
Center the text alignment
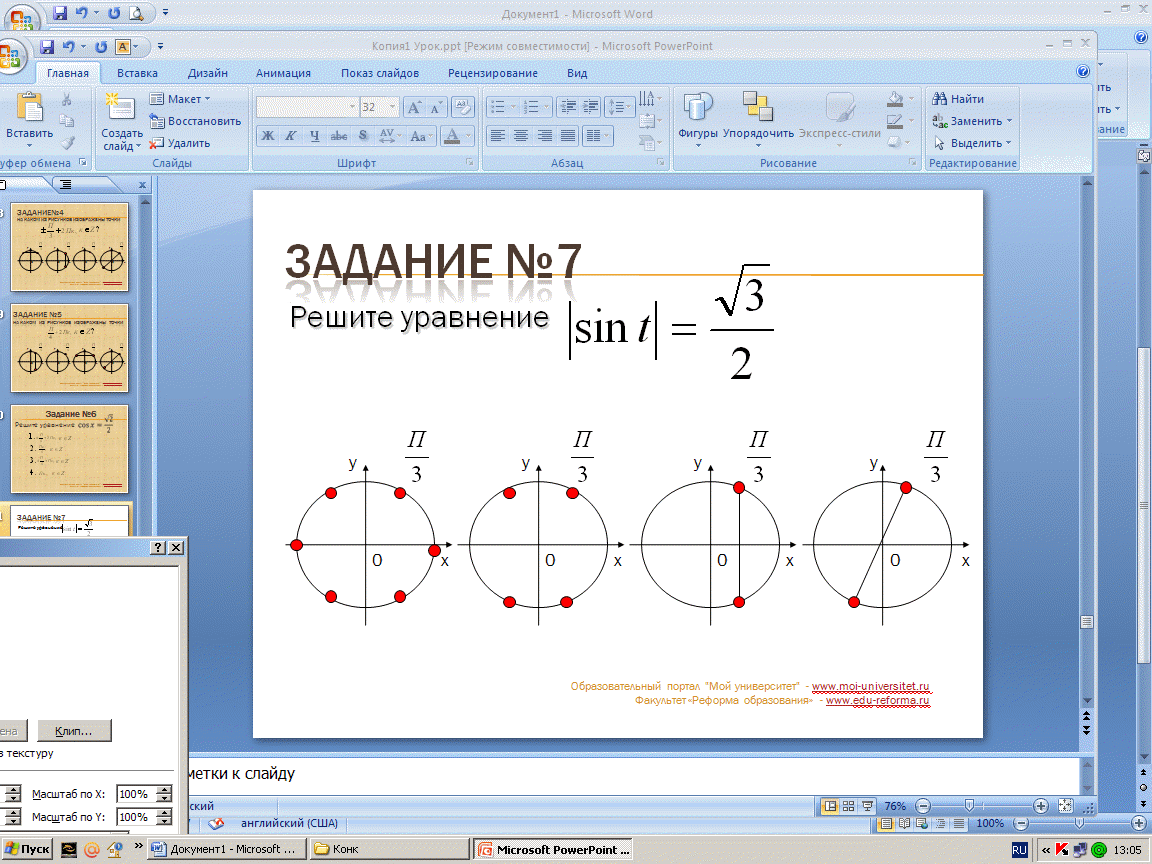tap(521, 136)
